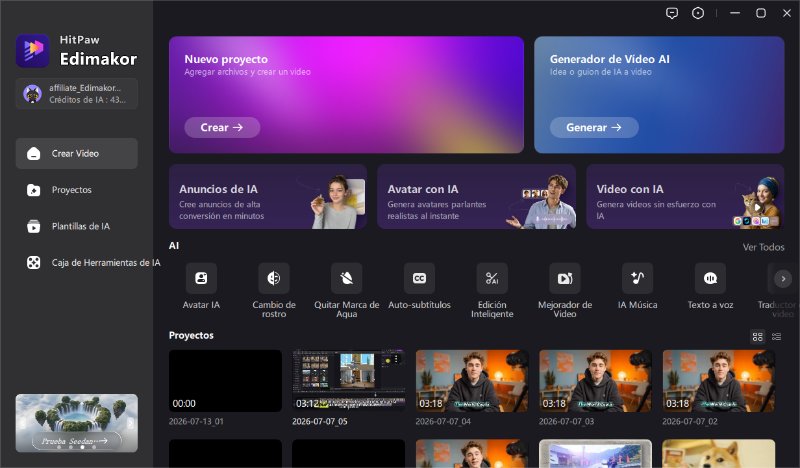Open the Texto a voz tool

(x=710, y=278)
